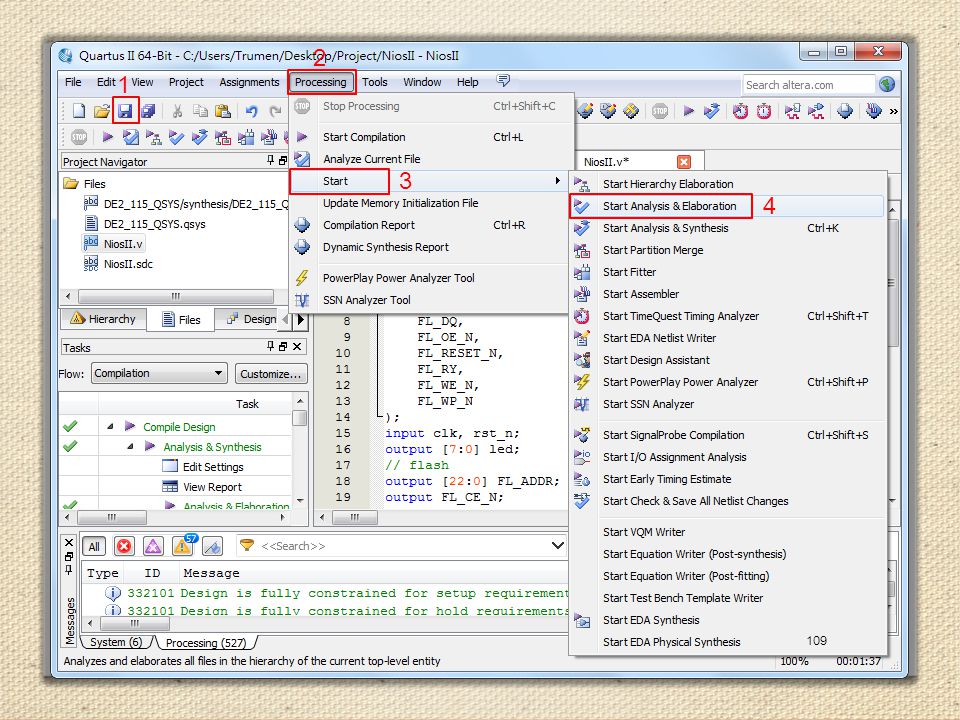The image size is (960, 720).
Task: Click the Paste clipboard icon
Action: 223,111
